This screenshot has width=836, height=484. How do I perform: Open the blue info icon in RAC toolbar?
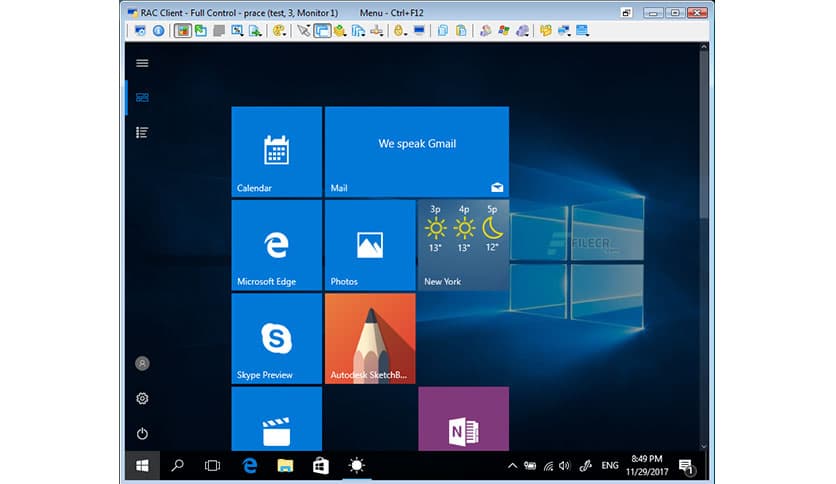158,31
